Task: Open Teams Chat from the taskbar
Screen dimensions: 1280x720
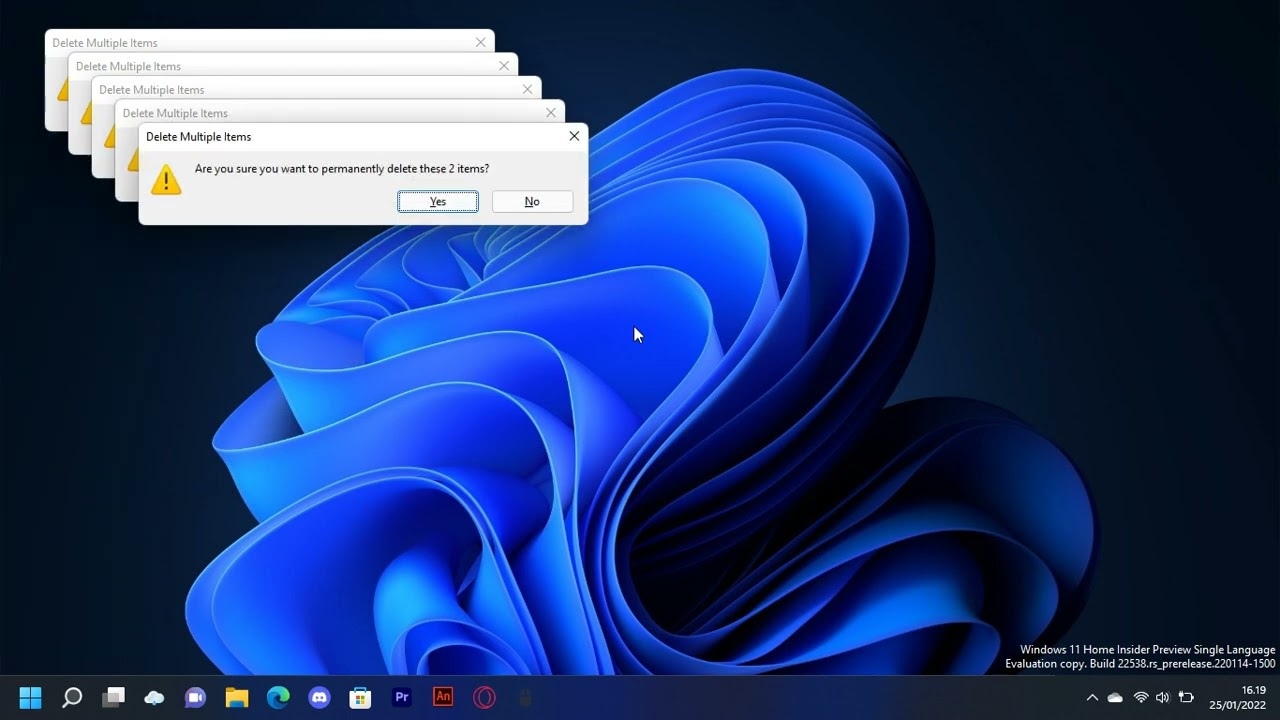Action: coord(195,697)
